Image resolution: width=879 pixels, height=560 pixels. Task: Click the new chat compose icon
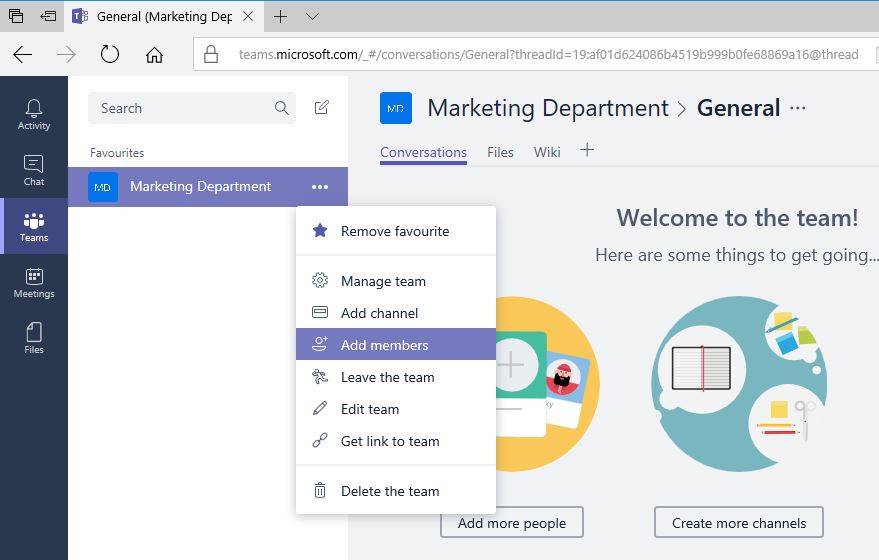pos(322,108)
